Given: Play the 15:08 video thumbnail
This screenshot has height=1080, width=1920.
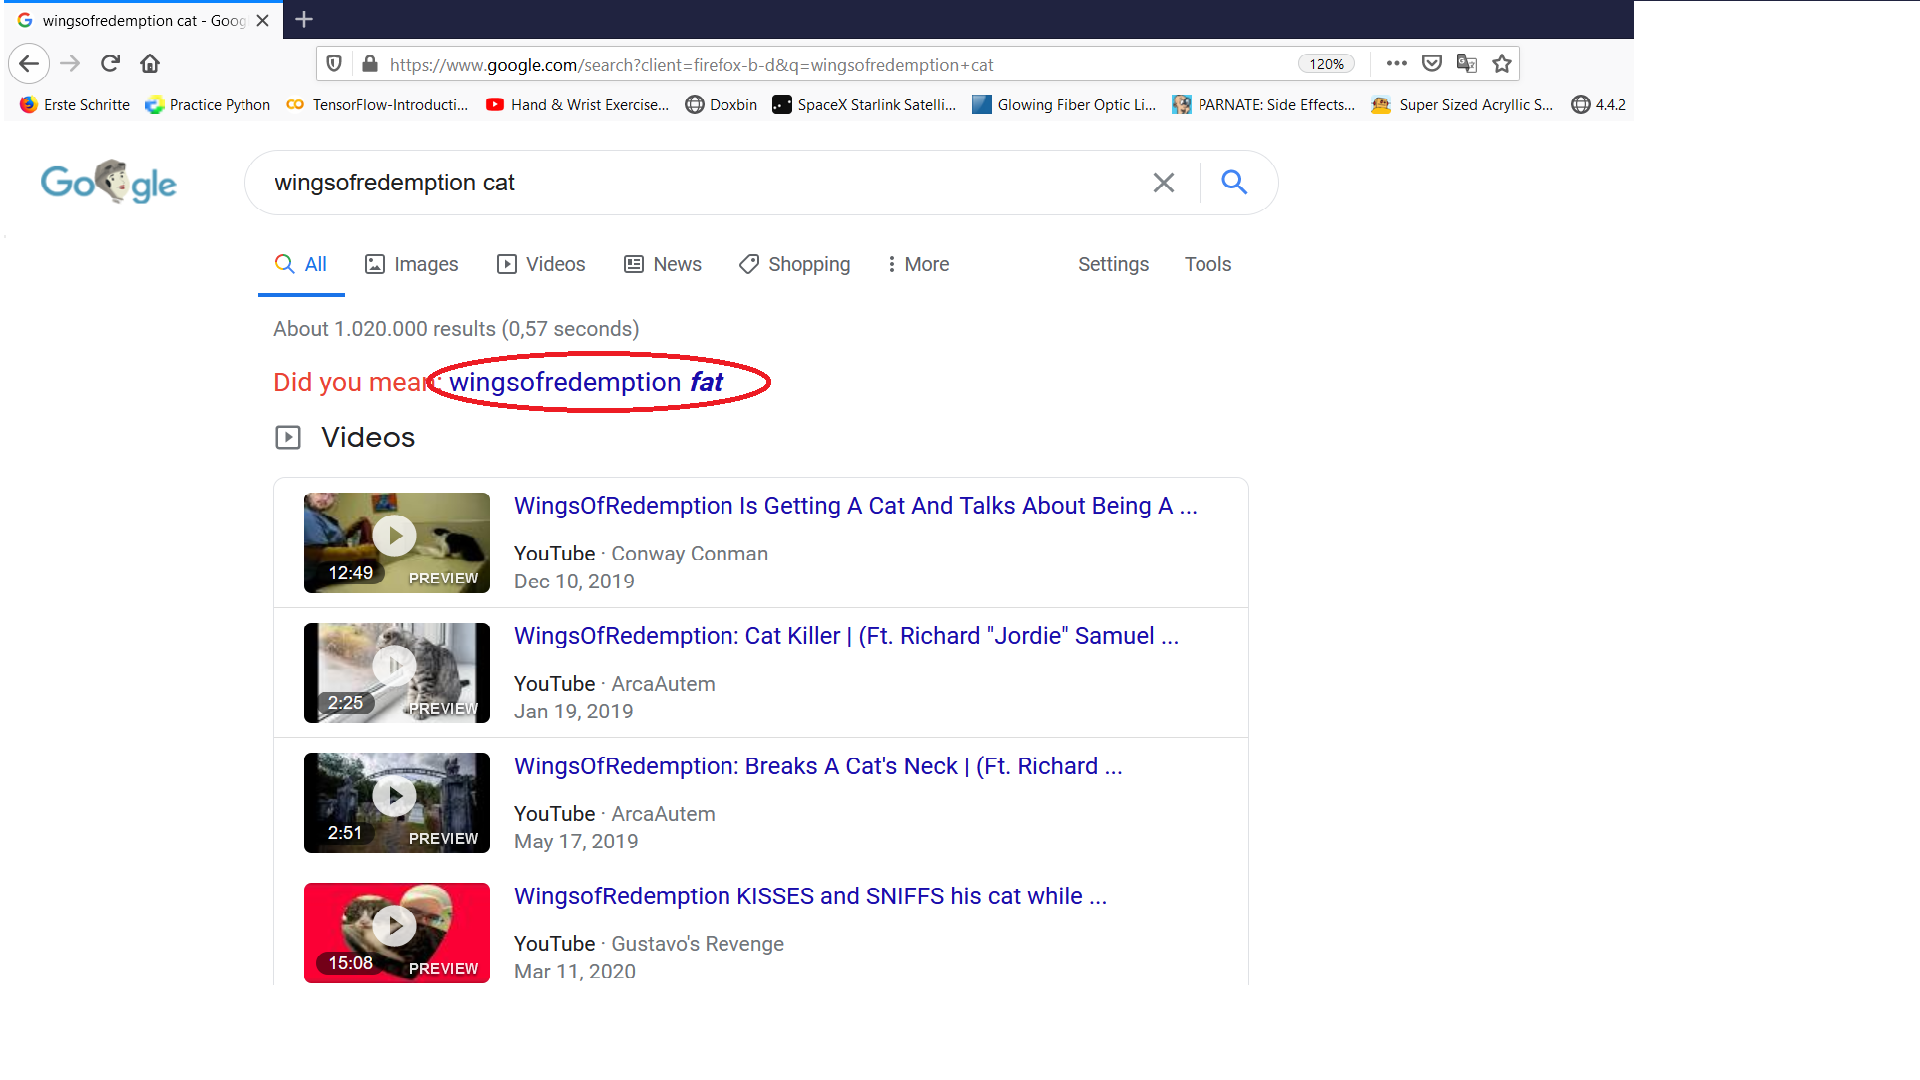Looking at the screenshot, I should click(396, 926).
